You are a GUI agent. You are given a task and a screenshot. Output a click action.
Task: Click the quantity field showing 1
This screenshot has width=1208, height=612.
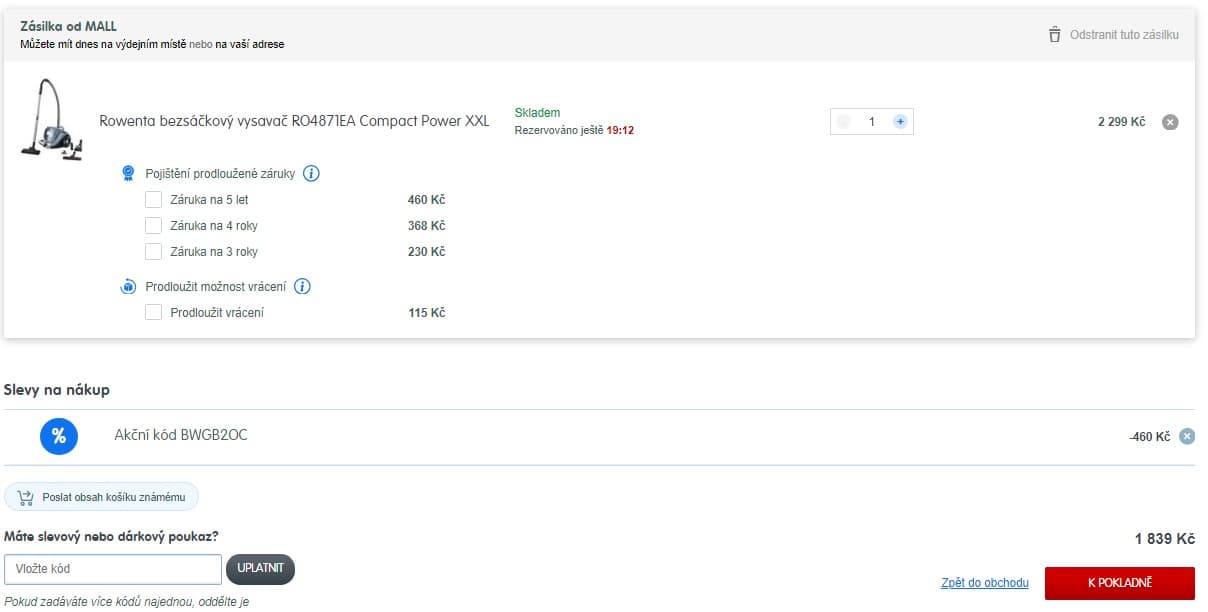click(872, 121)
